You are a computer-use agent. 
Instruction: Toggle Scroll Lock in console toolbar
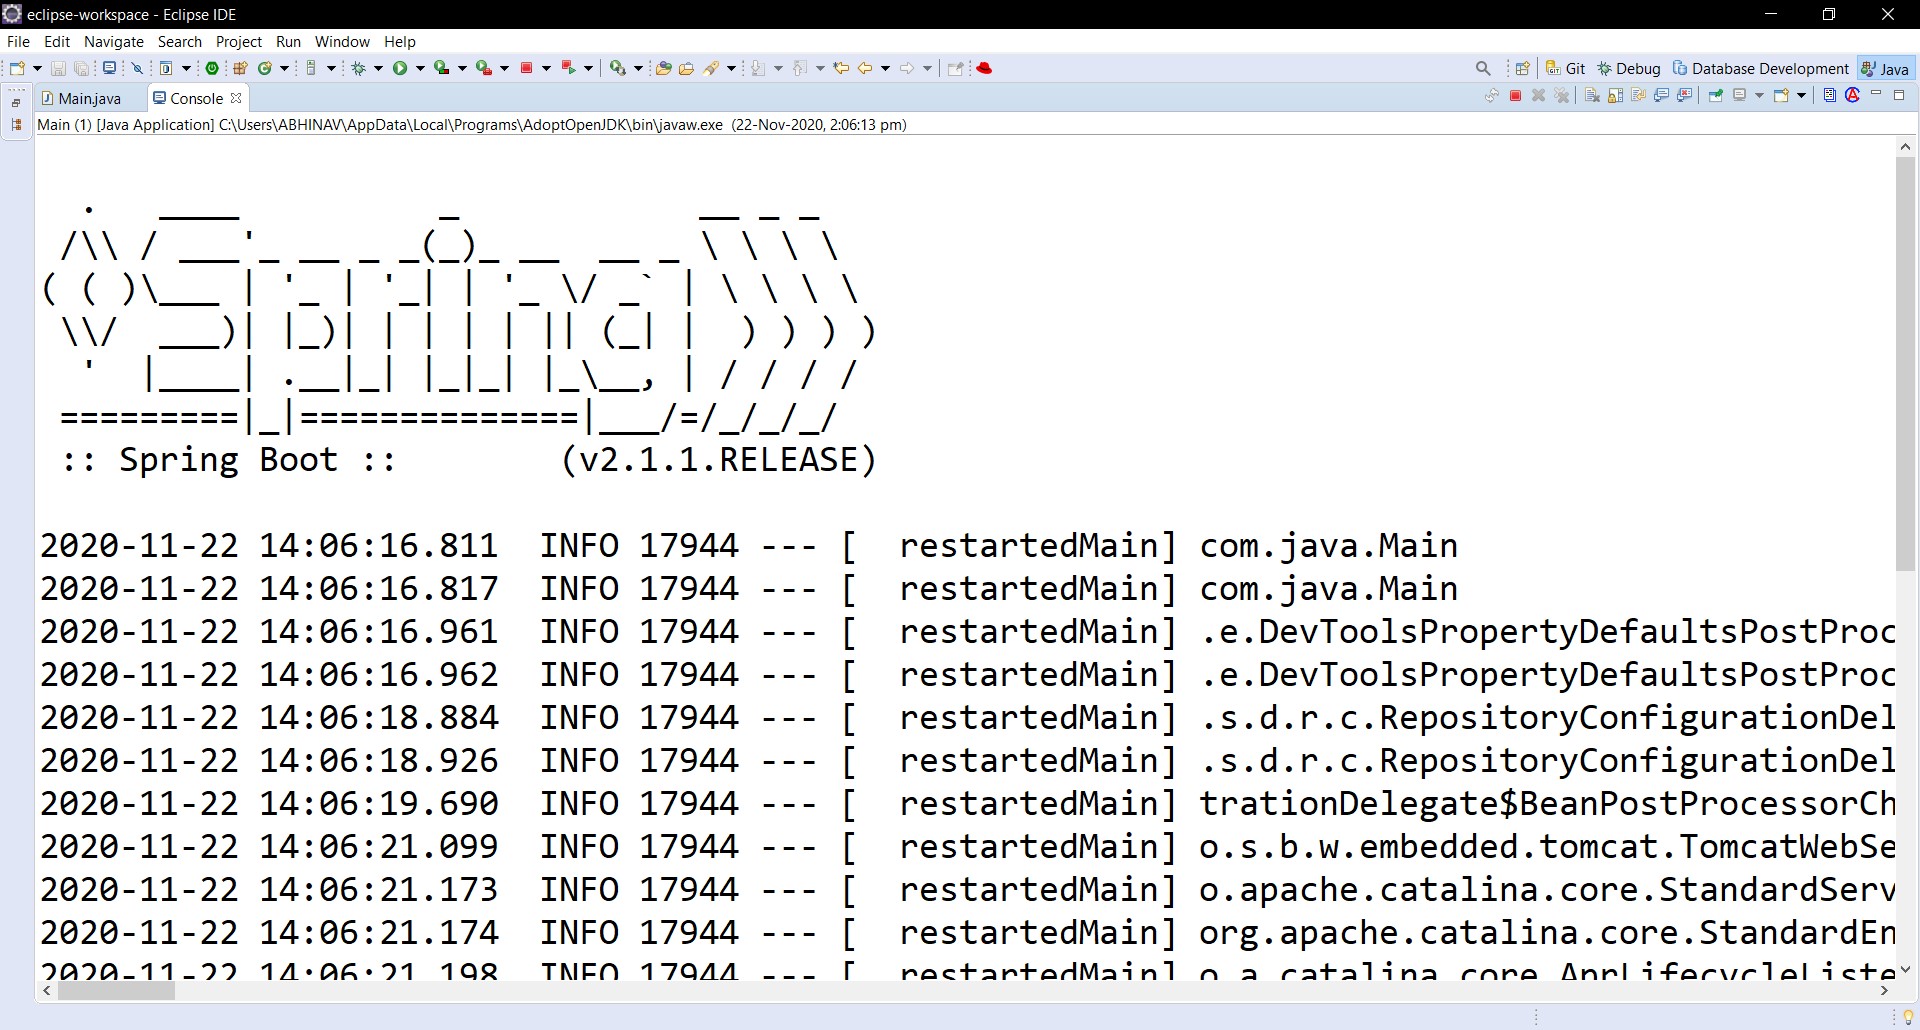(x=1615, y=96)
